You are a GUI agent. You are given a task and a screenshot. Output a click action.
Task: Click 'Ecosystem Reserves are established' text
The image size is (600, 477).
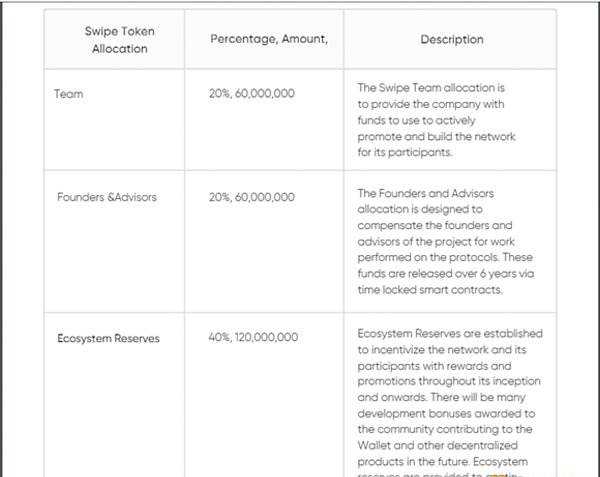coord(450,334)
